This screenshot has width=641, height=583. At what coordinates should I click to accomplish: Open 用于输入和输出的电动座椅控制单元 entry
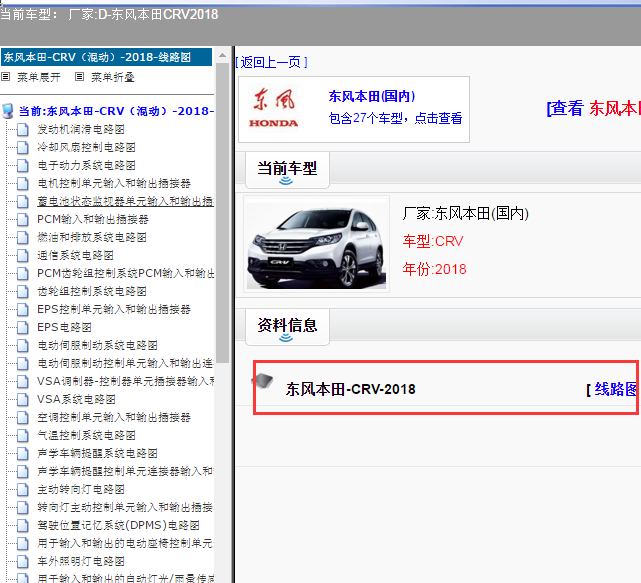[x=126, y=543]
